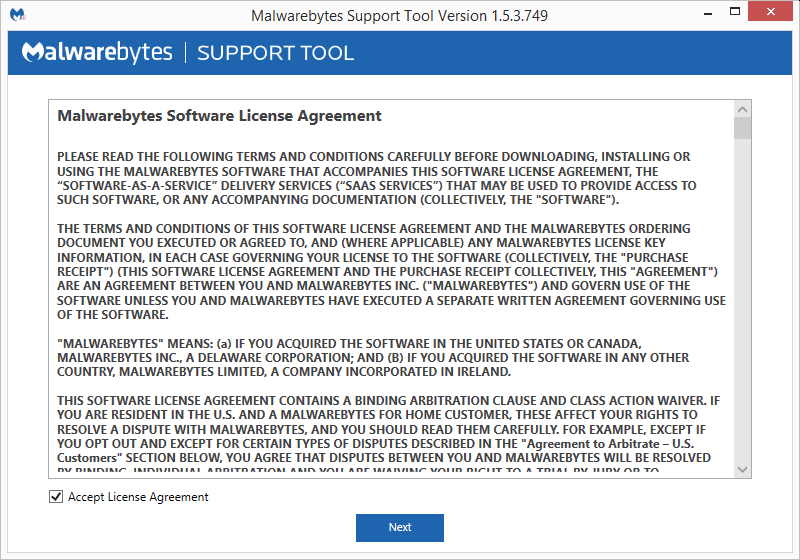Click the paragraph about binding arbitration clause
800x560 pixels.
pyautogui.click(x=388, y=432)
